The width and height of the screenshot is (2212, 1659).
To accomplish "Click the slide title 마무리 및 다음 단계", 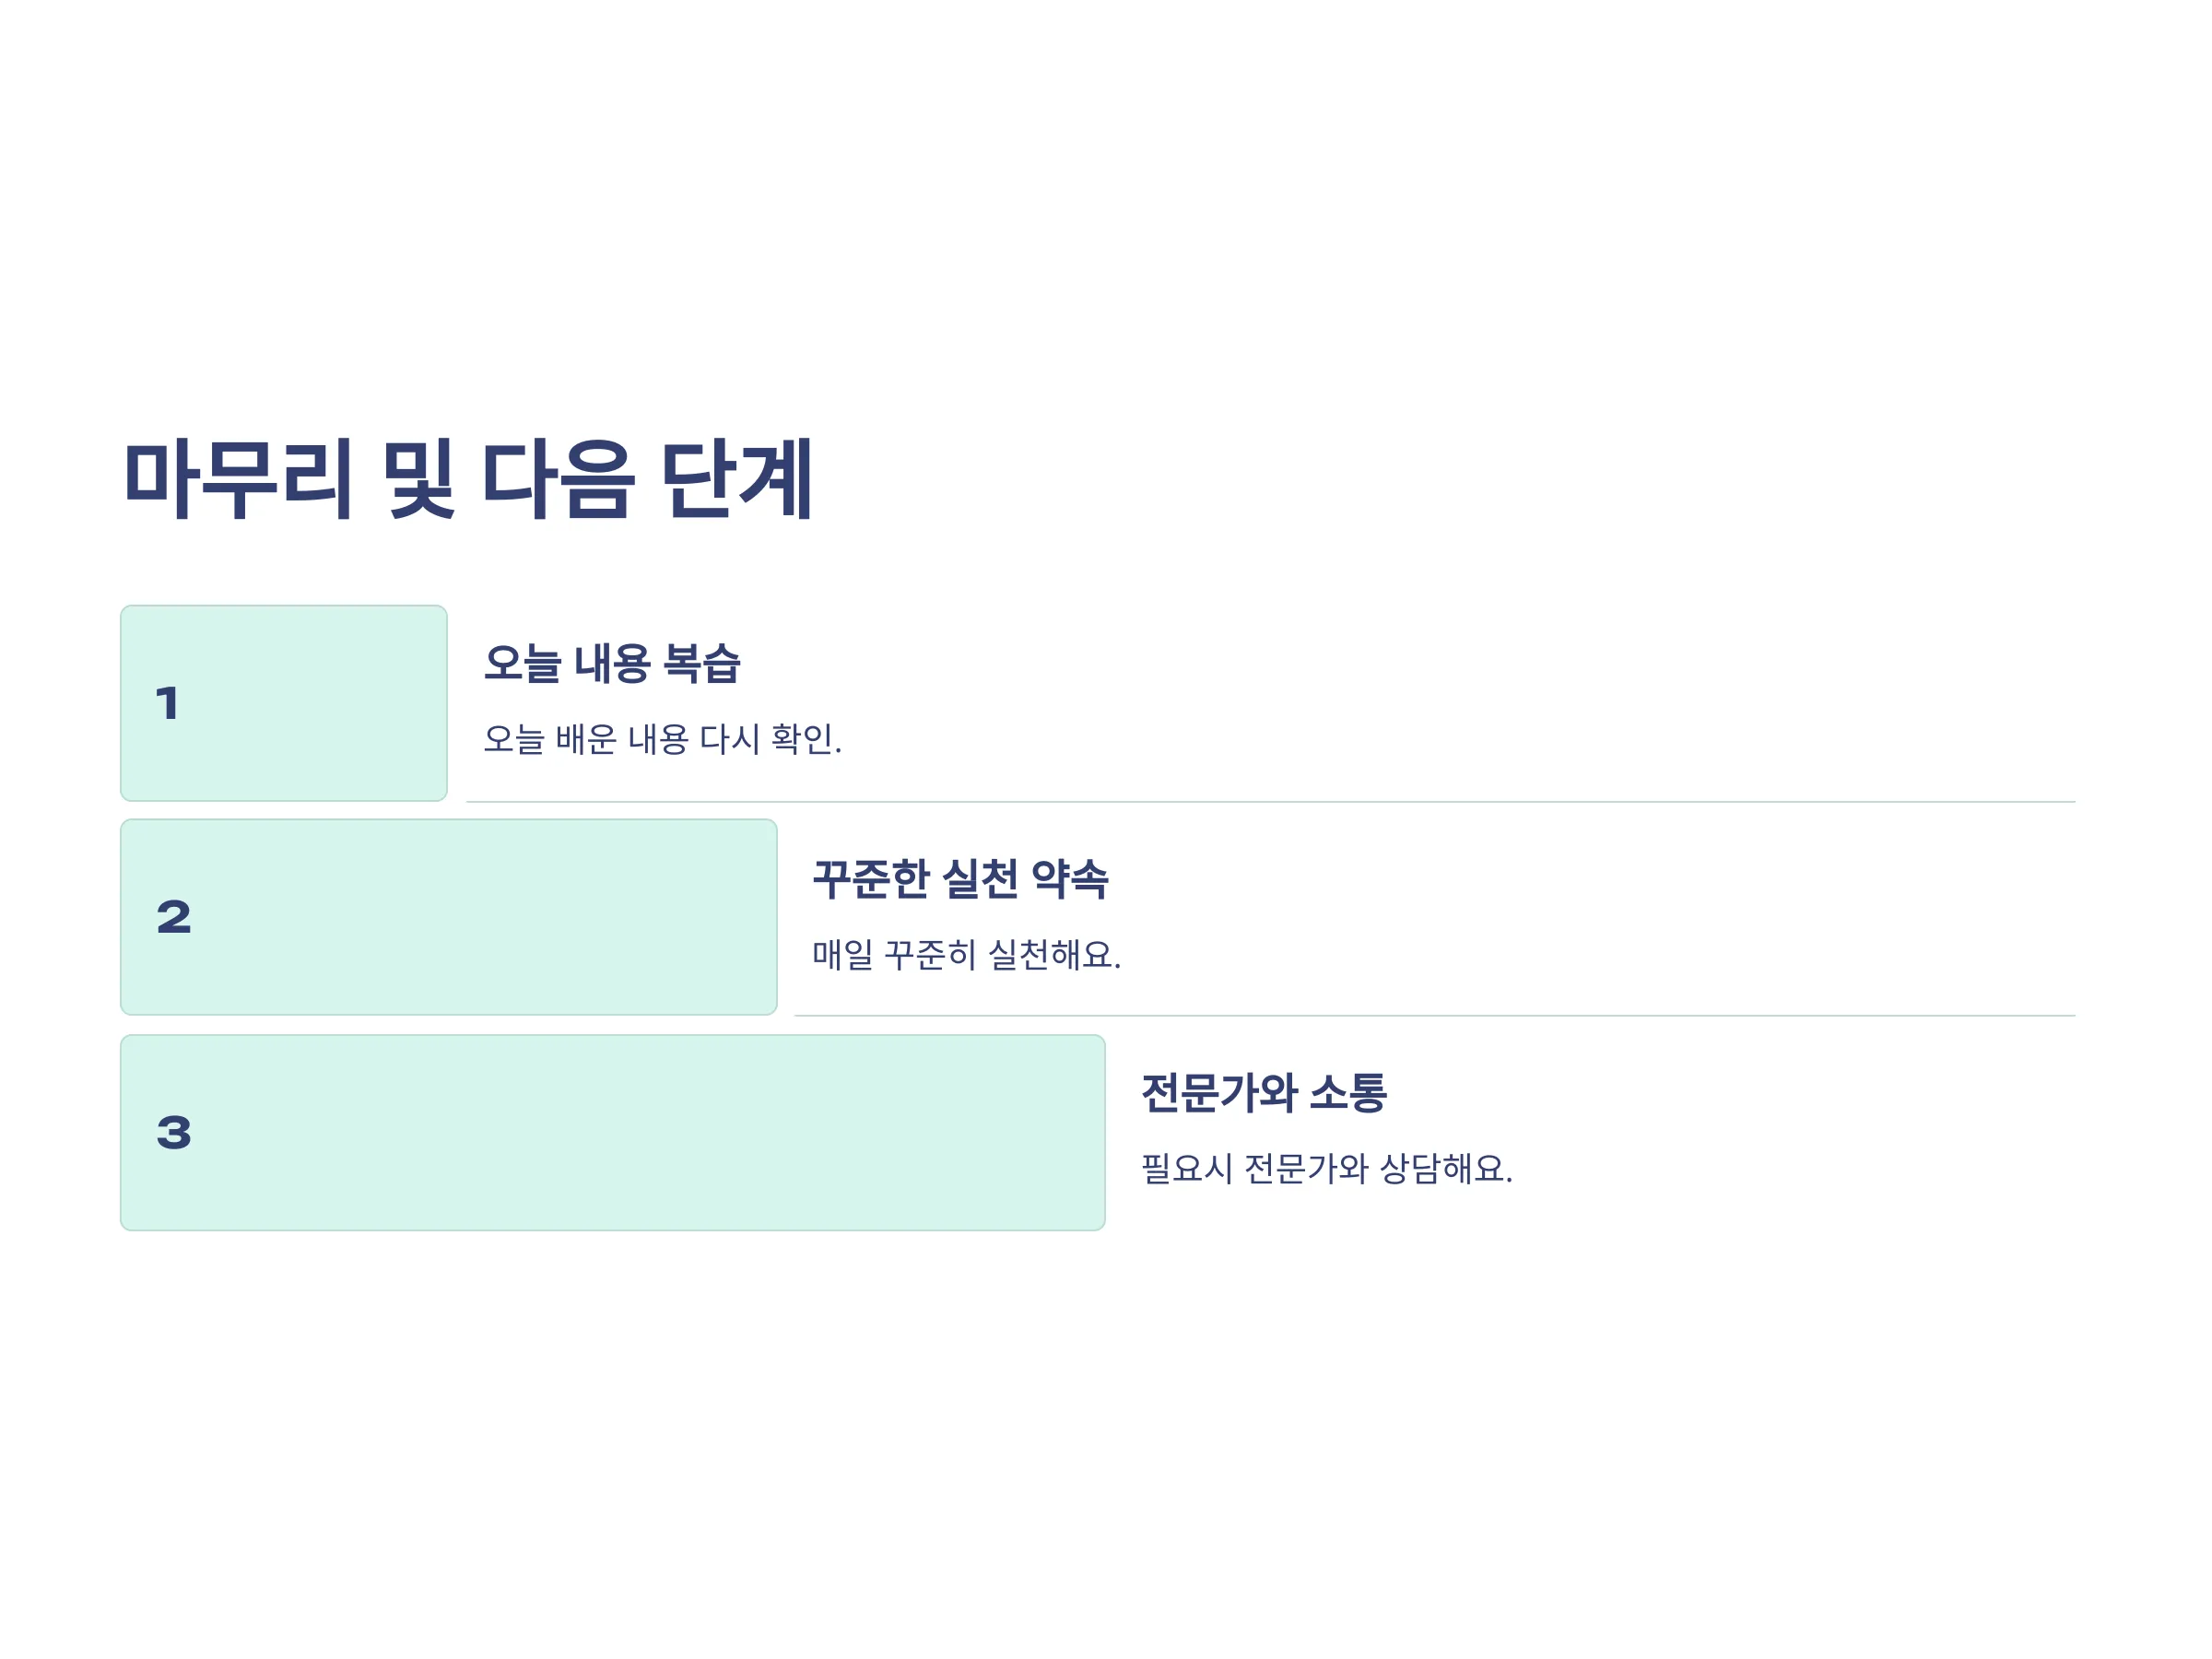I will [467, 479].
